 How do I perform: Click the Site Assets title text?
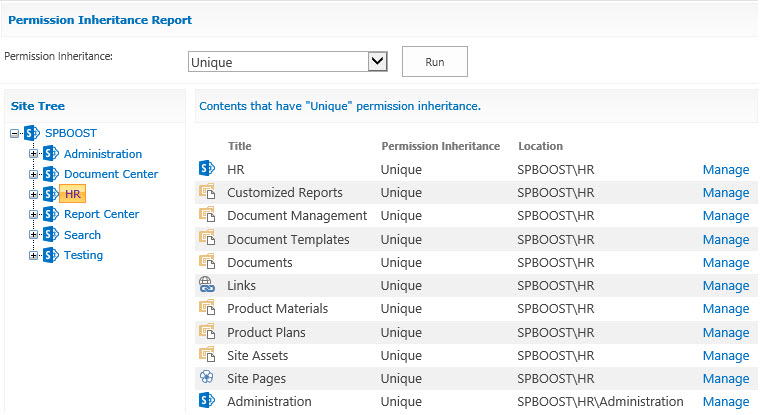258,356
